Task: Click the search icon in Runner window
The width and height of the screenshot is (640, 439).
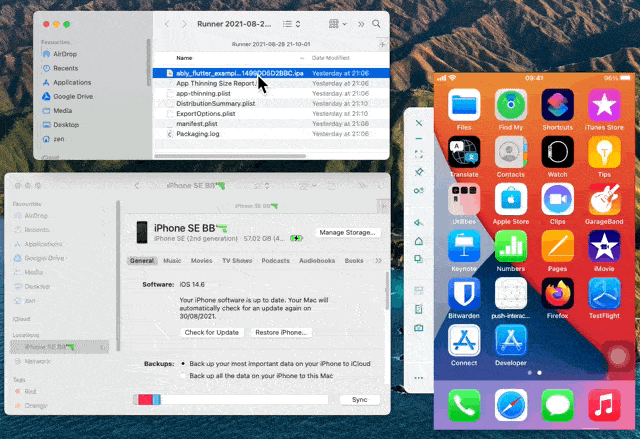Action: point(376,24)
